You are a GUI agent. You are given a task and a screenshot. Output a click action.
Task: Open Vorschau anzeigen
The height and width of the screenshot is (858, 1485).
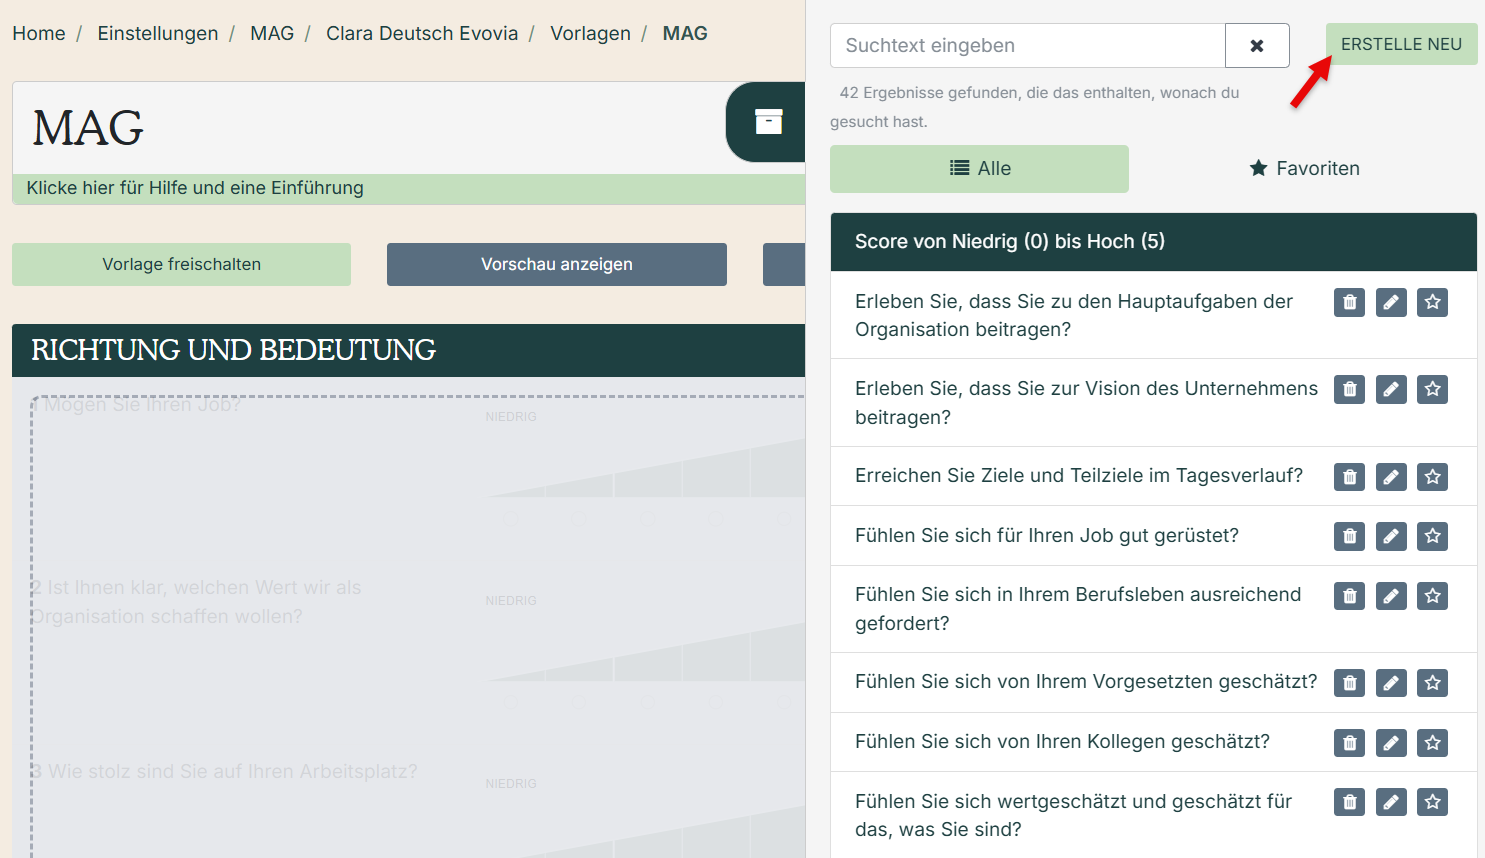556,265
